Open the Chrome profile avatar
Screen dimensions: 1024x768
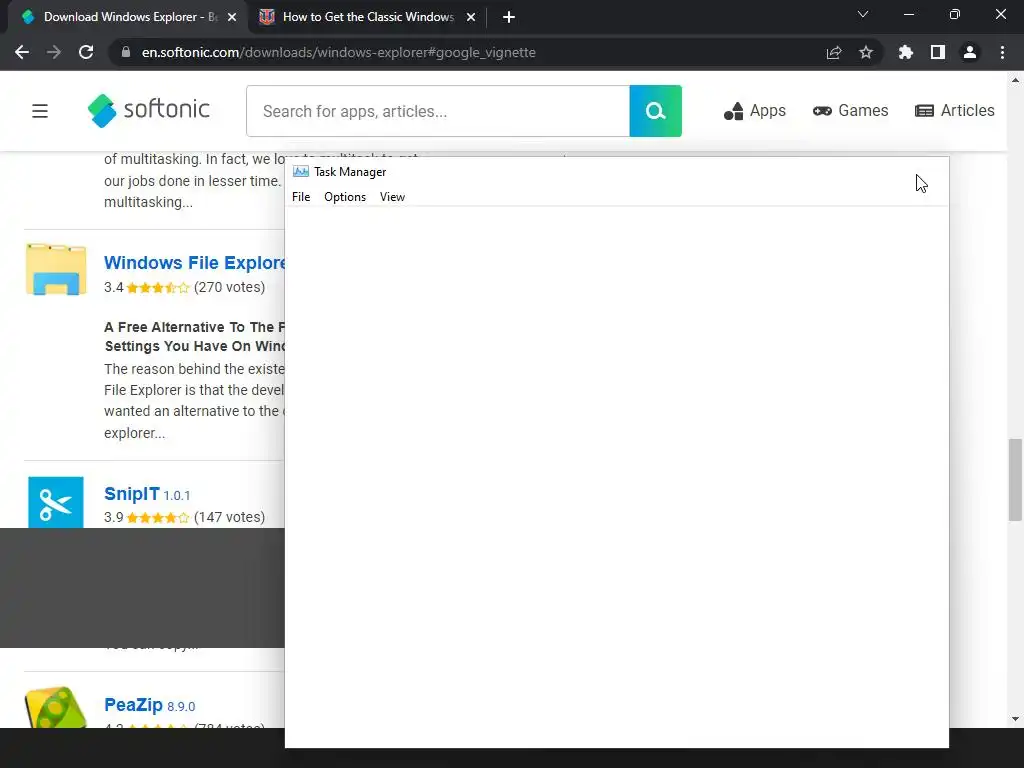(x=970, y=52)
